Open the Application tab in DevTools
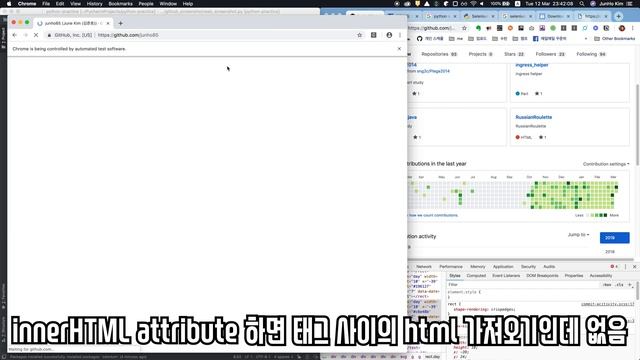640x360 pixels. coord(503,267)
